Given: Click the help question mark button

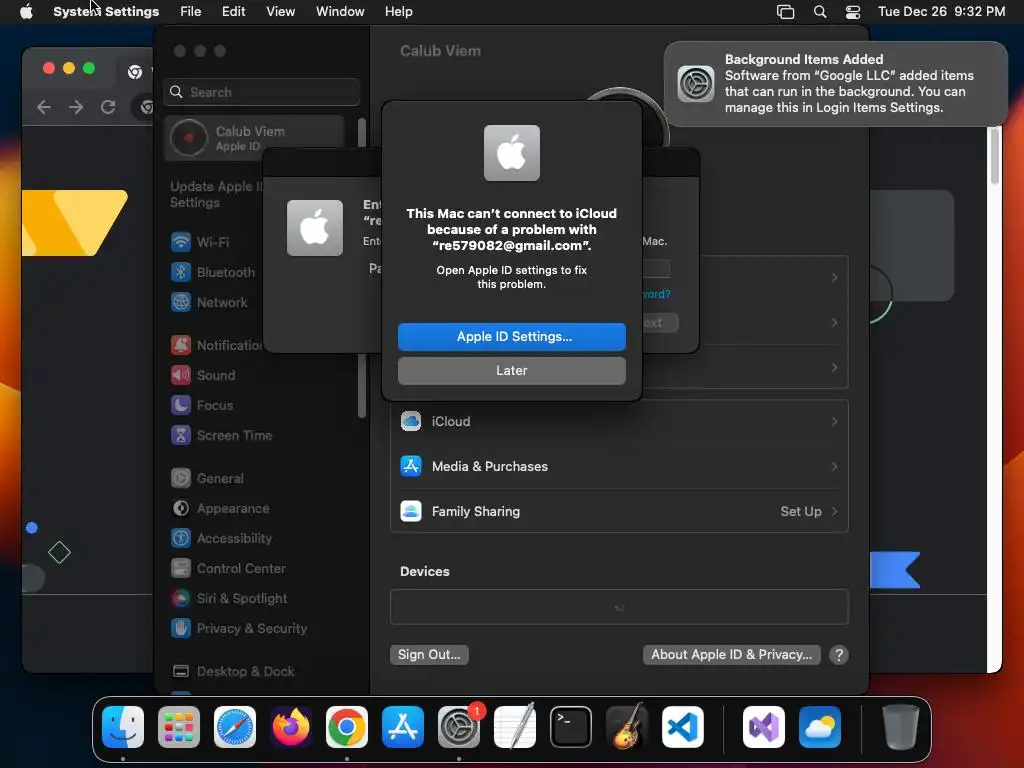Looking at the screenshot, I should [x=839, y=654].
